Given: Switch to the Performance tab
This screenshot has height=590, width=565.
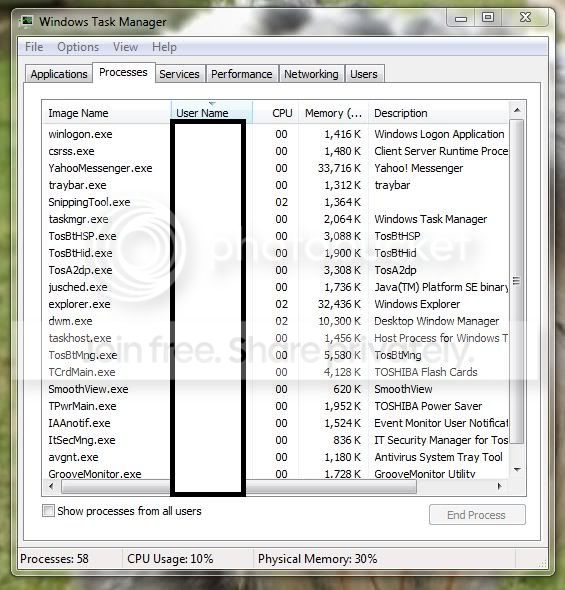Looking at the screenshot, I should pos(241,74).
